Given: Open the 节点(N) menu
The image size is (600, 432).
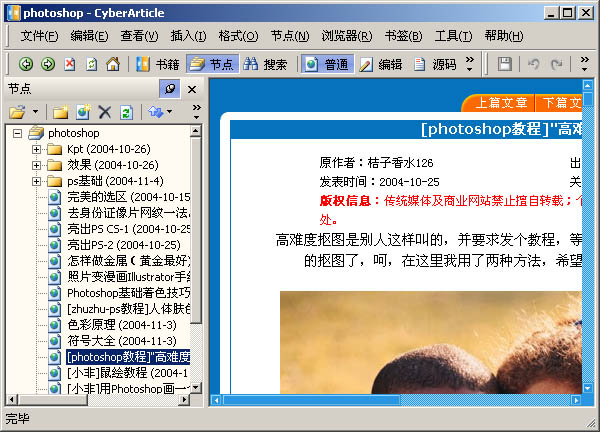Looking at the screenshot, I should (290, 36).
